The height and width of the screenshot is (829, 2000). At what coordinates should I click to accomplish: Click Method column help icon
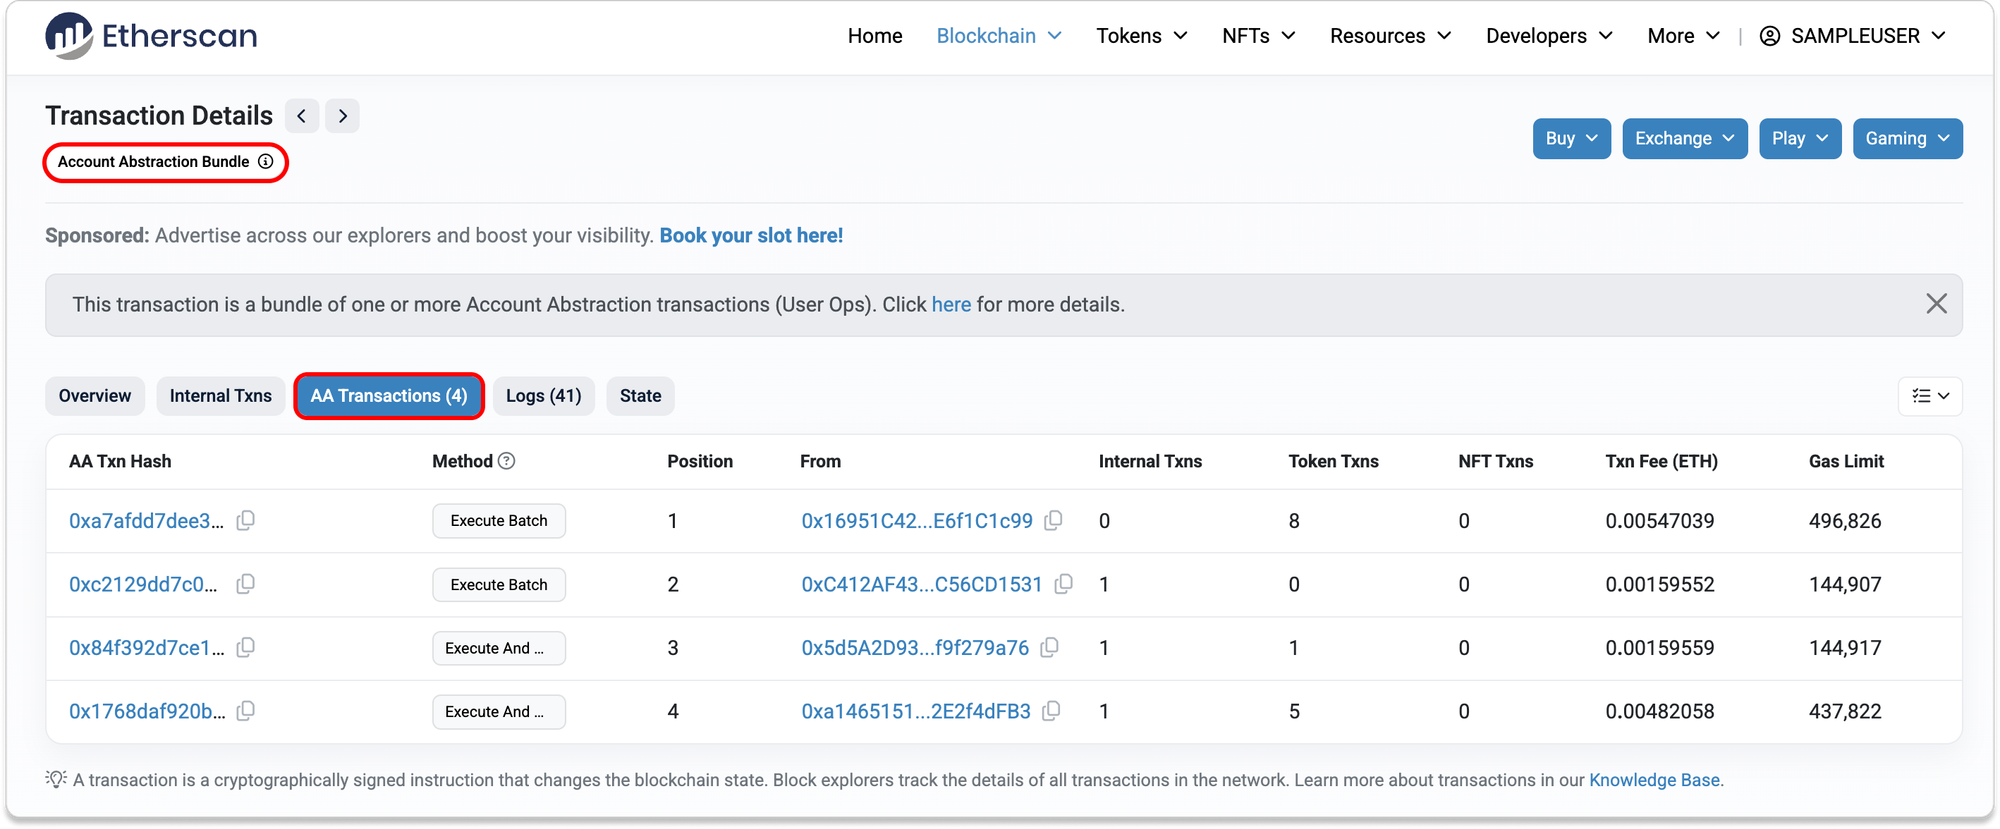pyautogui.click(x=507, y=461)
